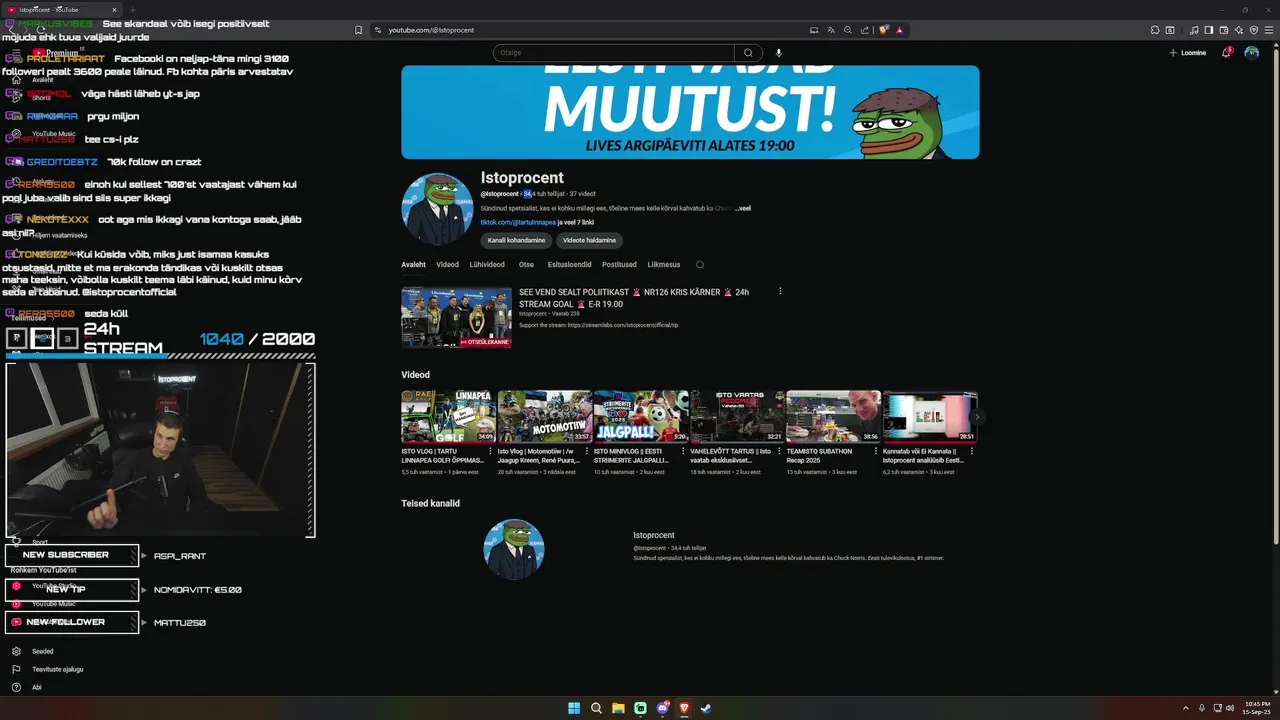Click the Eesti vajab muutust channel banner
1280x720 pixels.
coord(690,112)
